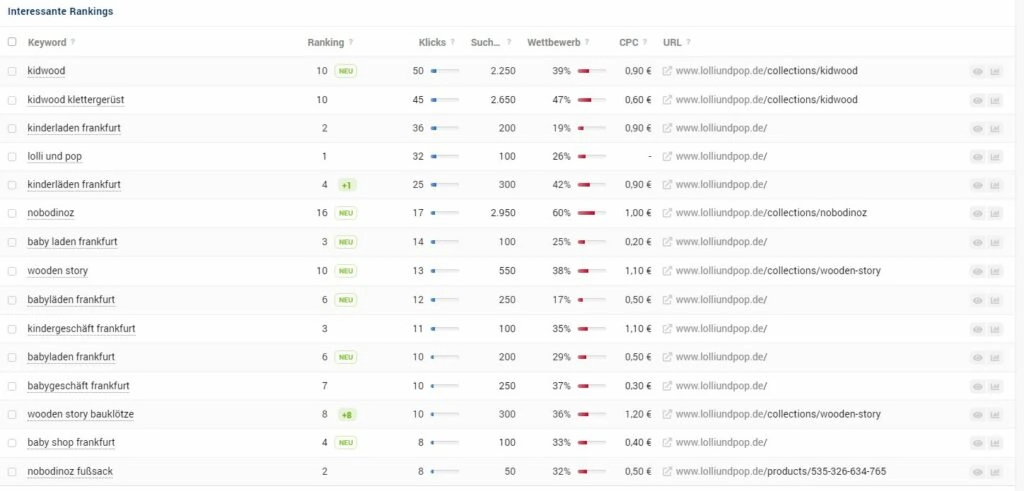
Task: Click the help icon beside the Klicks header
Action: click(x=453, y=42)
